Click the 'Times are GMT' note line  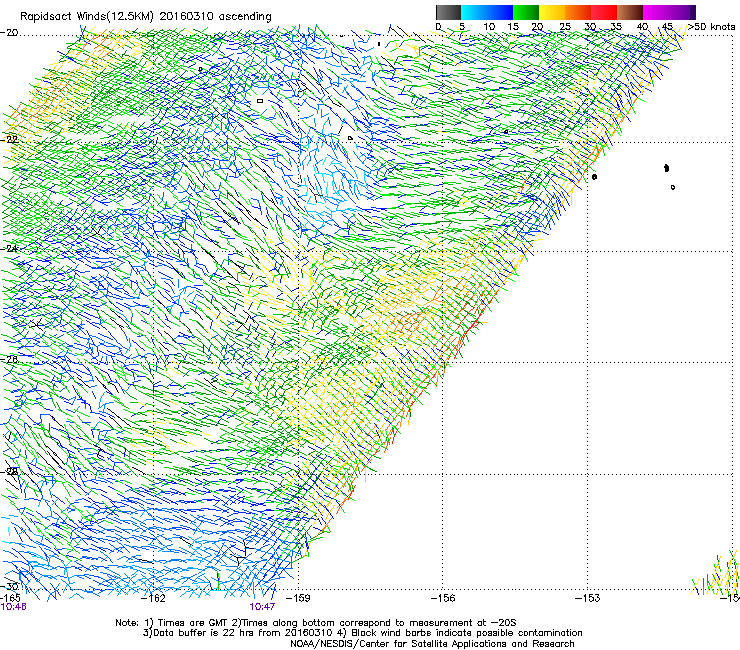pyautogui.click(x=316, y=623)
